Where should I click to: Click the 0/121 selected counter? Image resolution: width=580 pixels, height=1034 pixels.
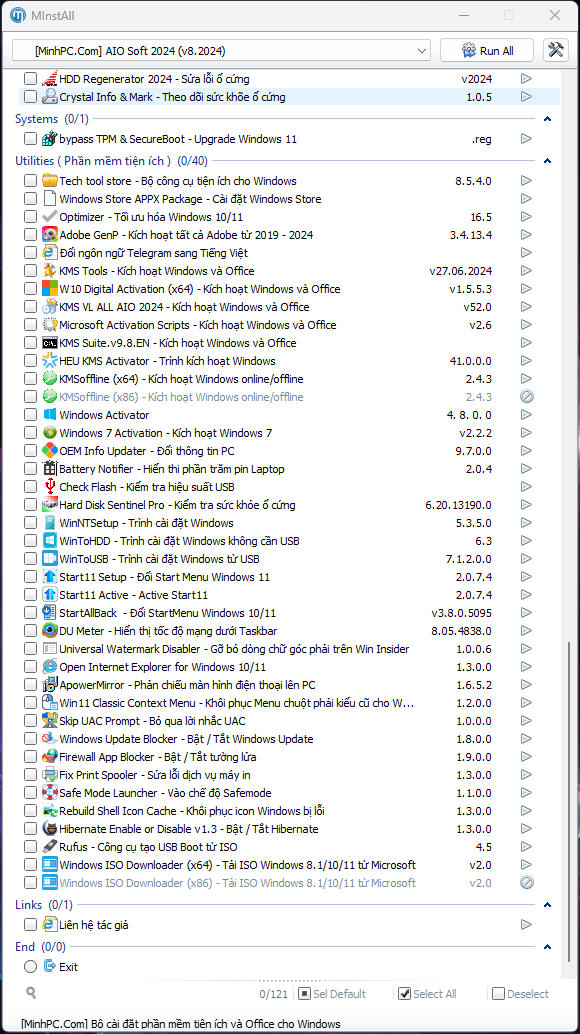(x=274, y=994)
